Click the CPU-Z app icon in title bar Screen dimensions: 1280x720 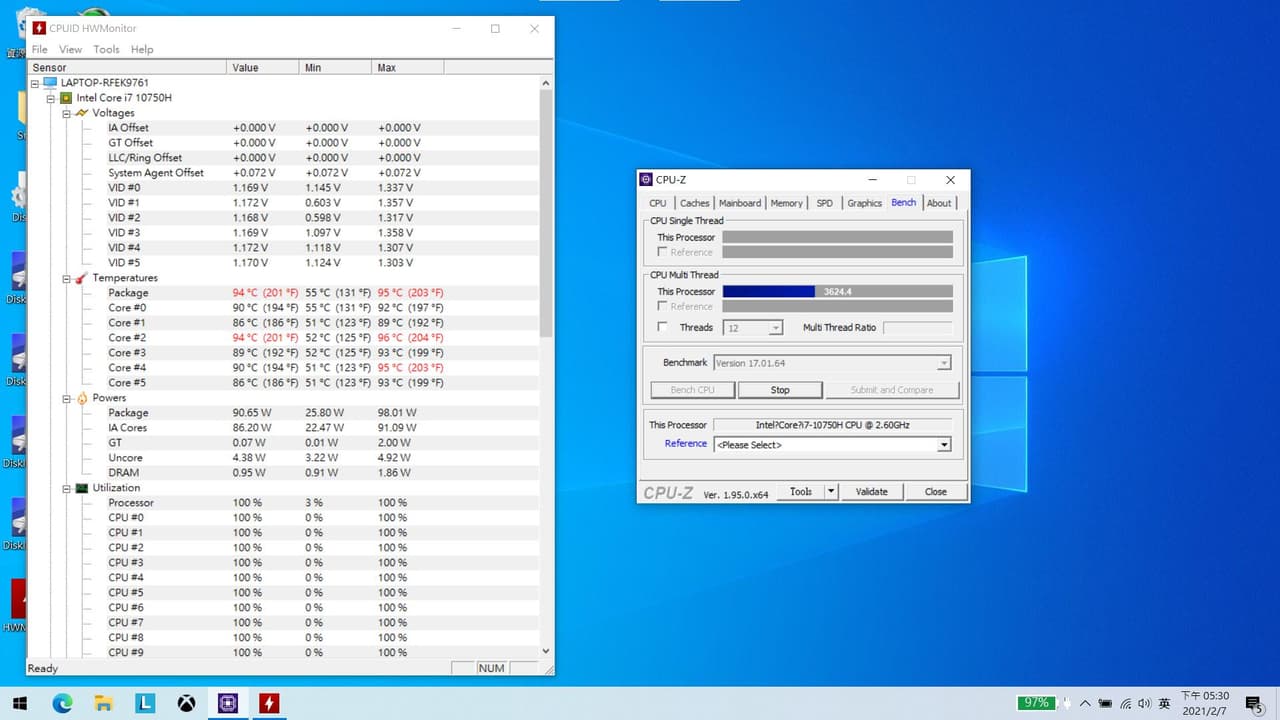[646, 180]
